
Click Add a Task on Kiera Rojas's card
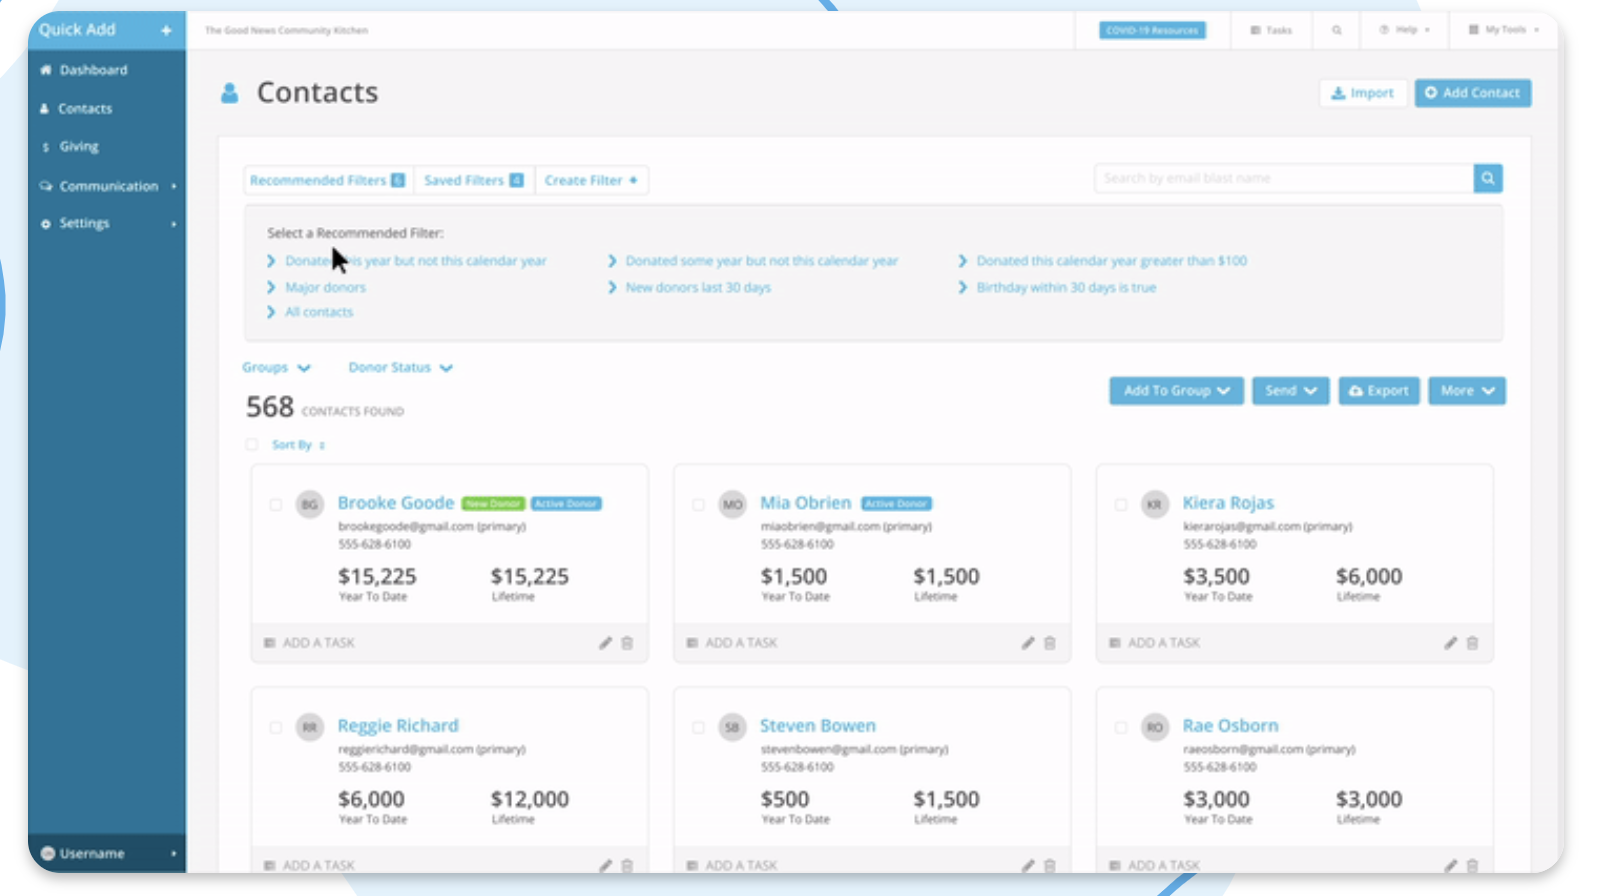pyautogui.click(x=1155, y=643)
